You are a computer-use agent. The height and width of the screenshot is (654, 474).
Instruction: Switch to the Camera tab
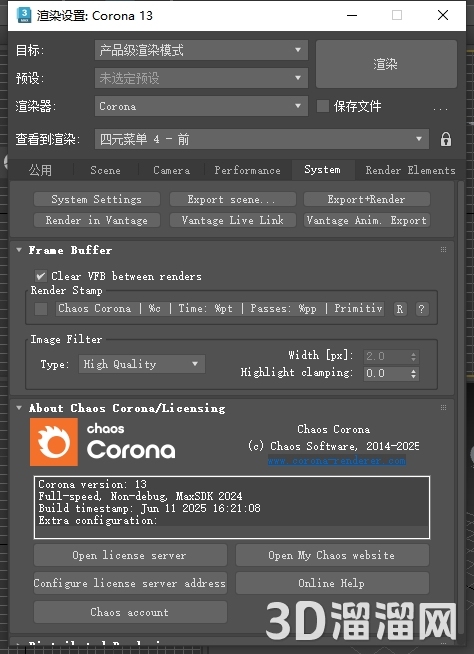click(171, 170)
